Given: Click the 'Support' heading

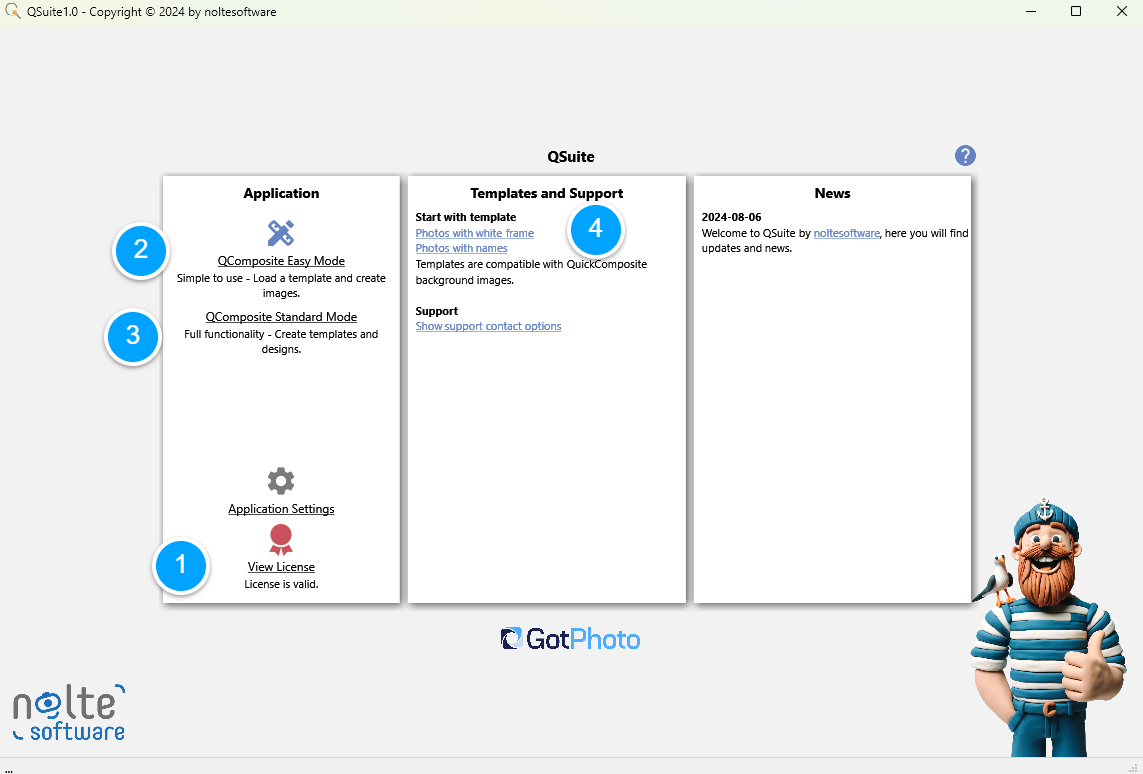Looking at the screenshot, I should click(x=437, y=311).
